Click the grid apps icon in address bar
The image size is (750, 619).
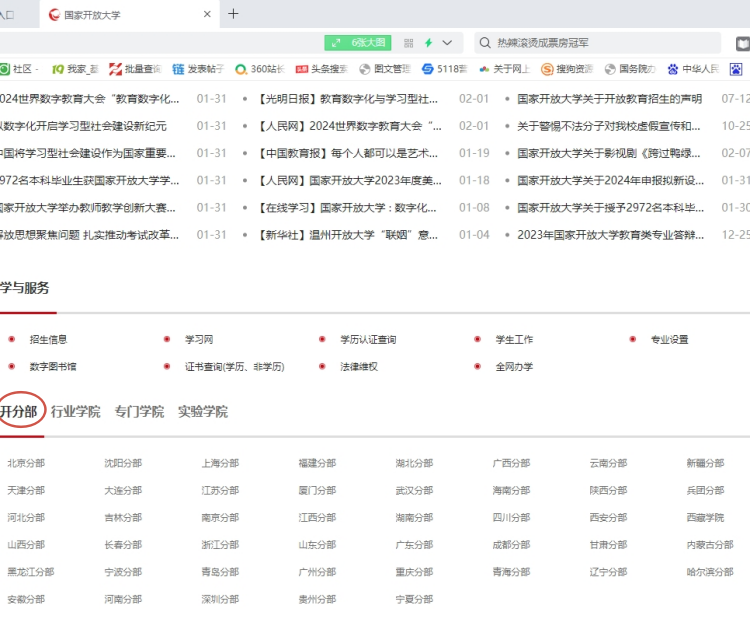pos(408,43)
